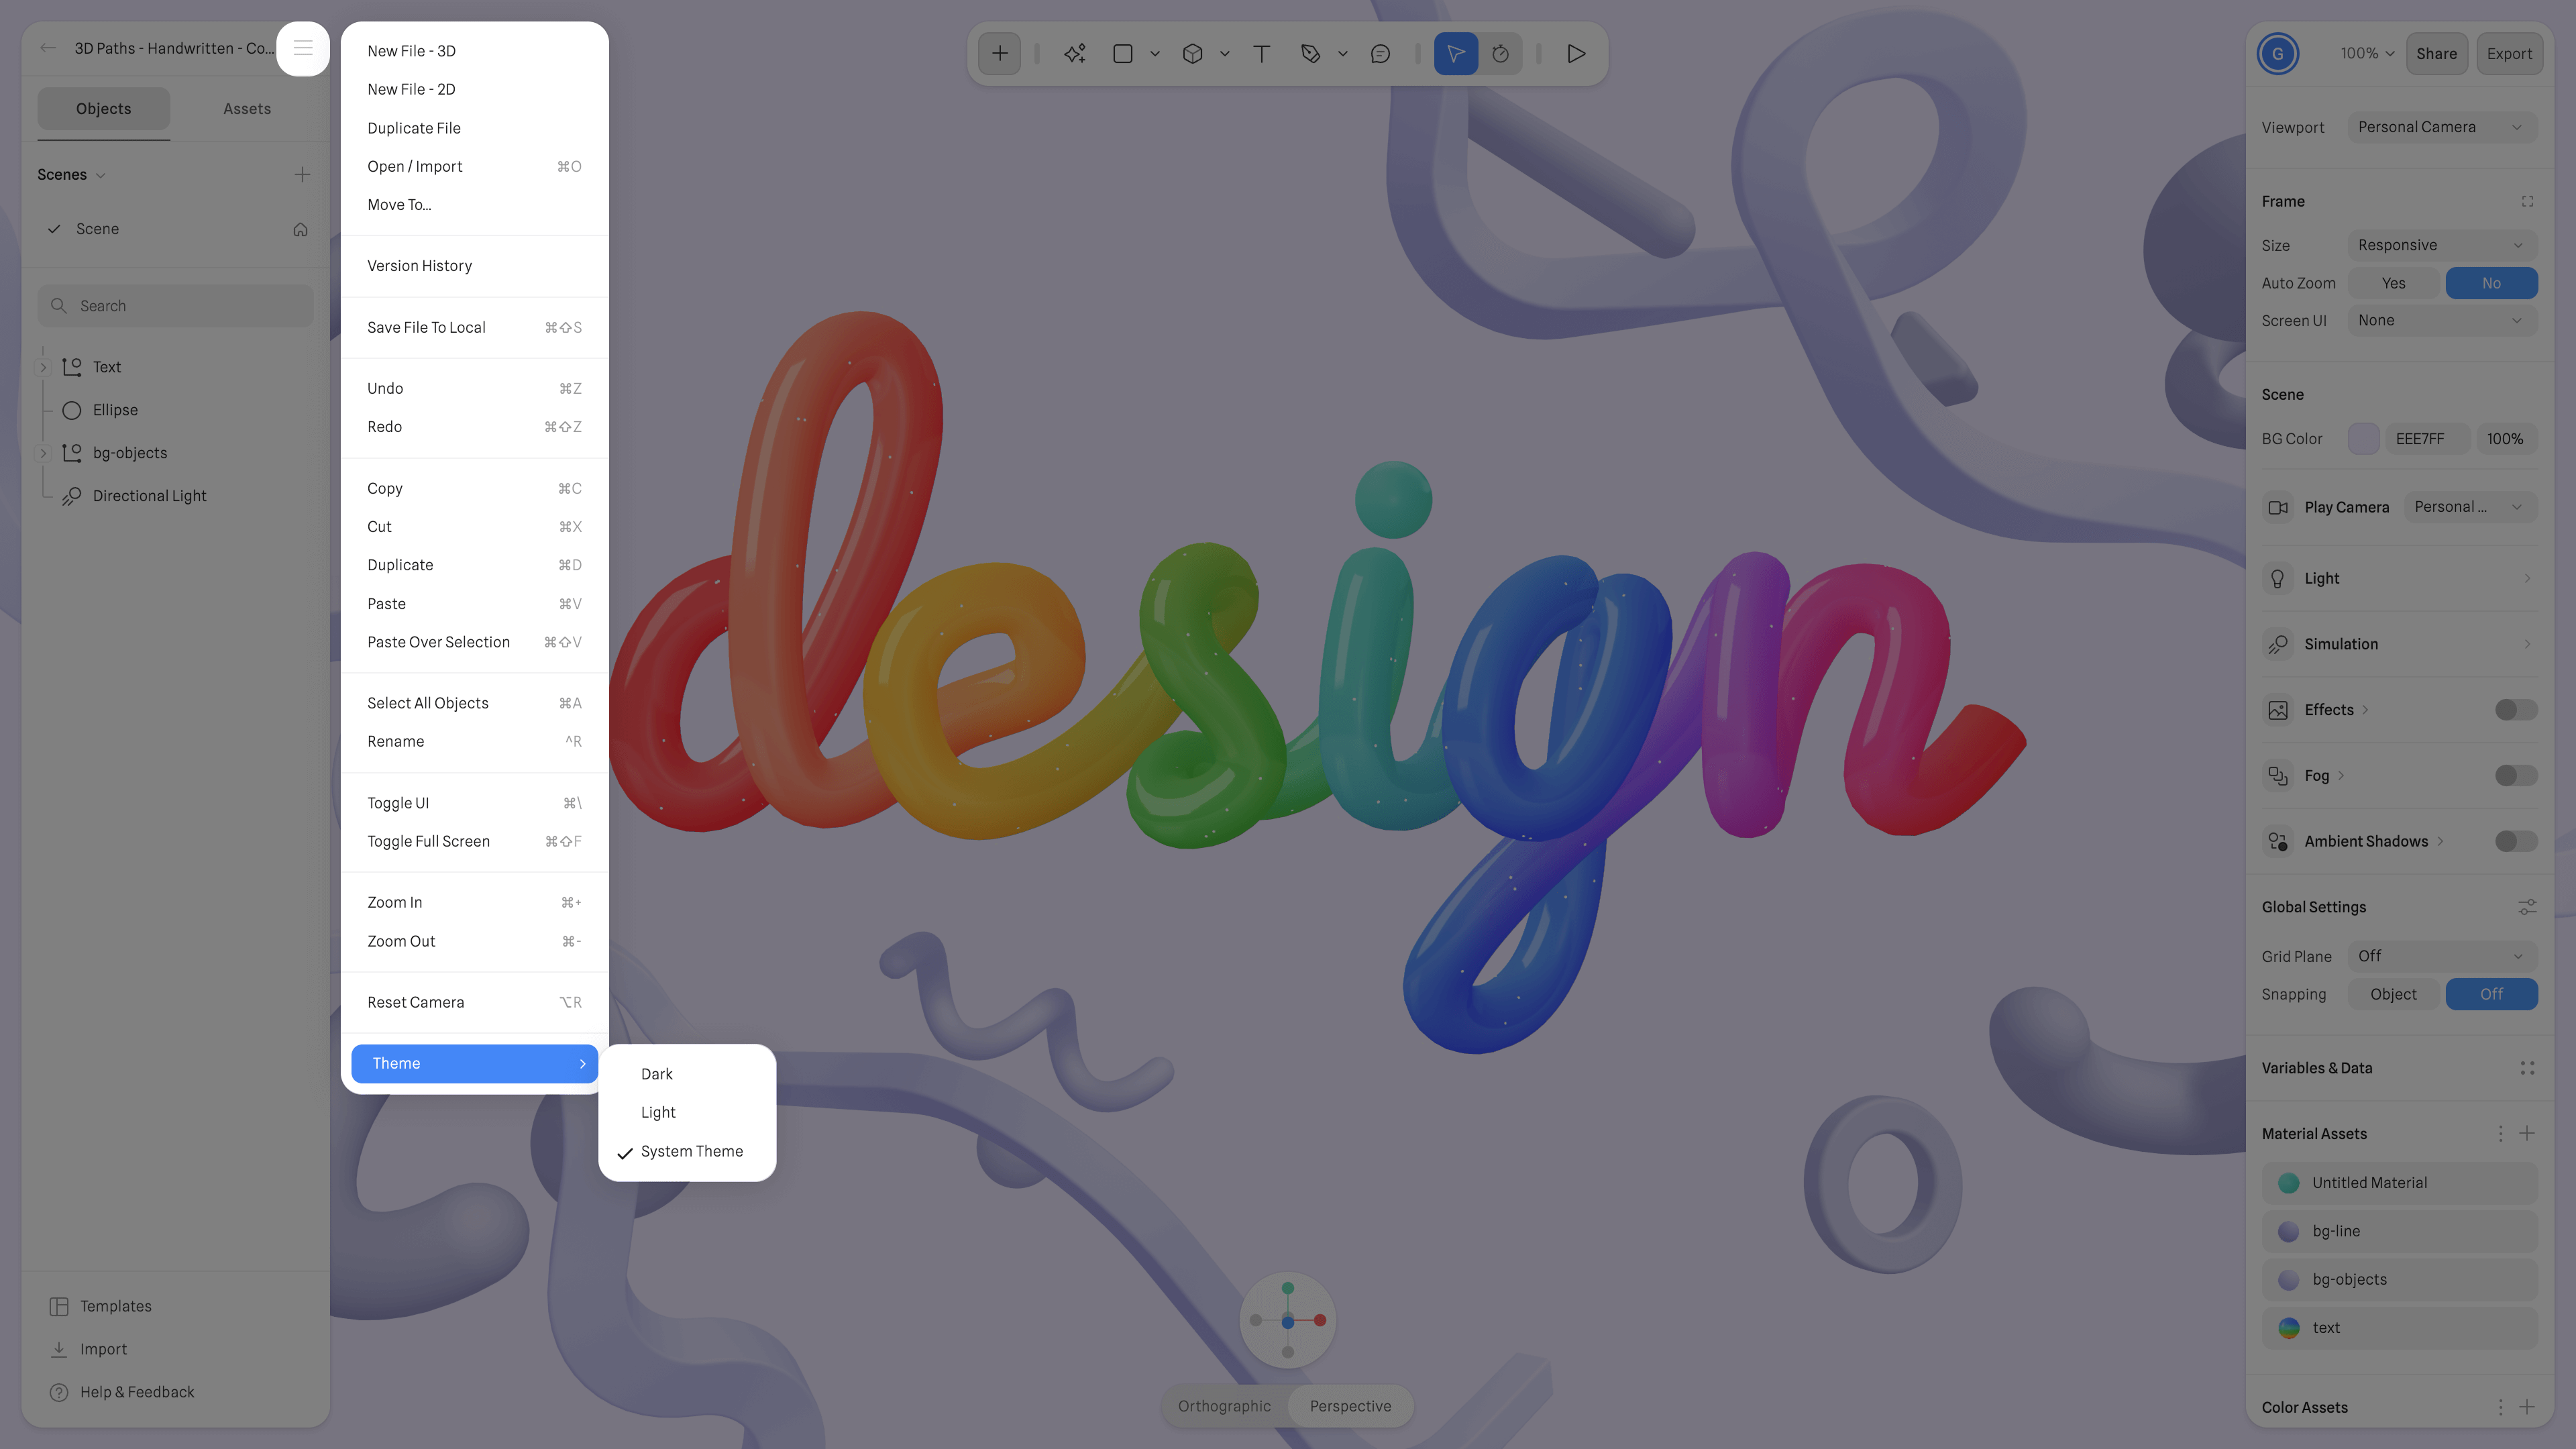Screen dimensions: 2576x1449
Task: Choose Dark from the Theme submenu
Action: (x=657, y=1074)
